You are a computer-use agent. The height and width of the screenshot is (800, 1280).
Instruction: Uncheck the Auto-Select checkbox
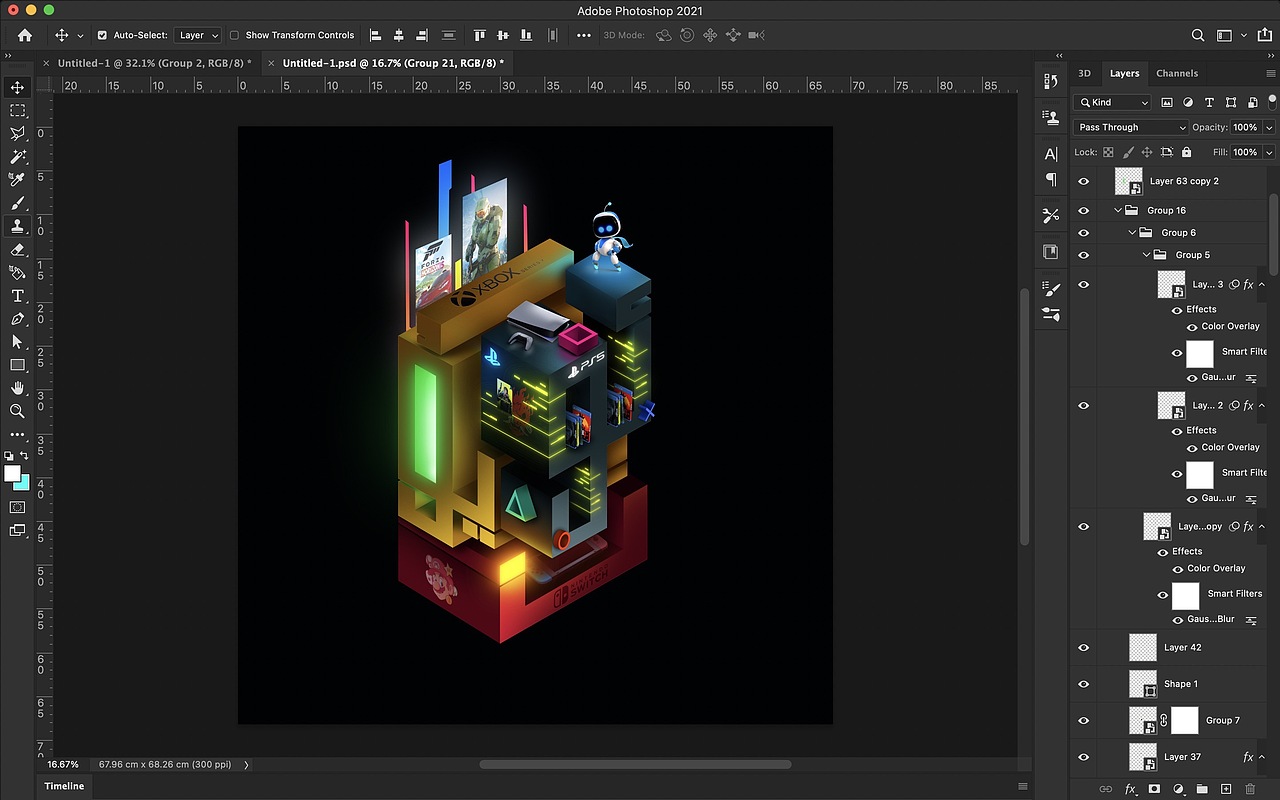102,35
